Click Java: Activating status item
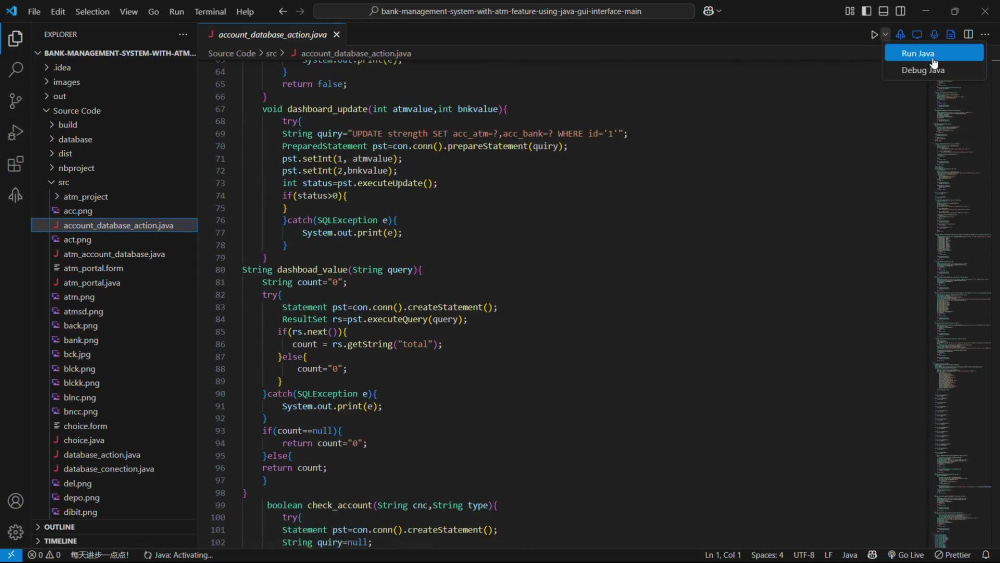The height and width of the screenshot is (563, 1000). [x=178, y=555]
